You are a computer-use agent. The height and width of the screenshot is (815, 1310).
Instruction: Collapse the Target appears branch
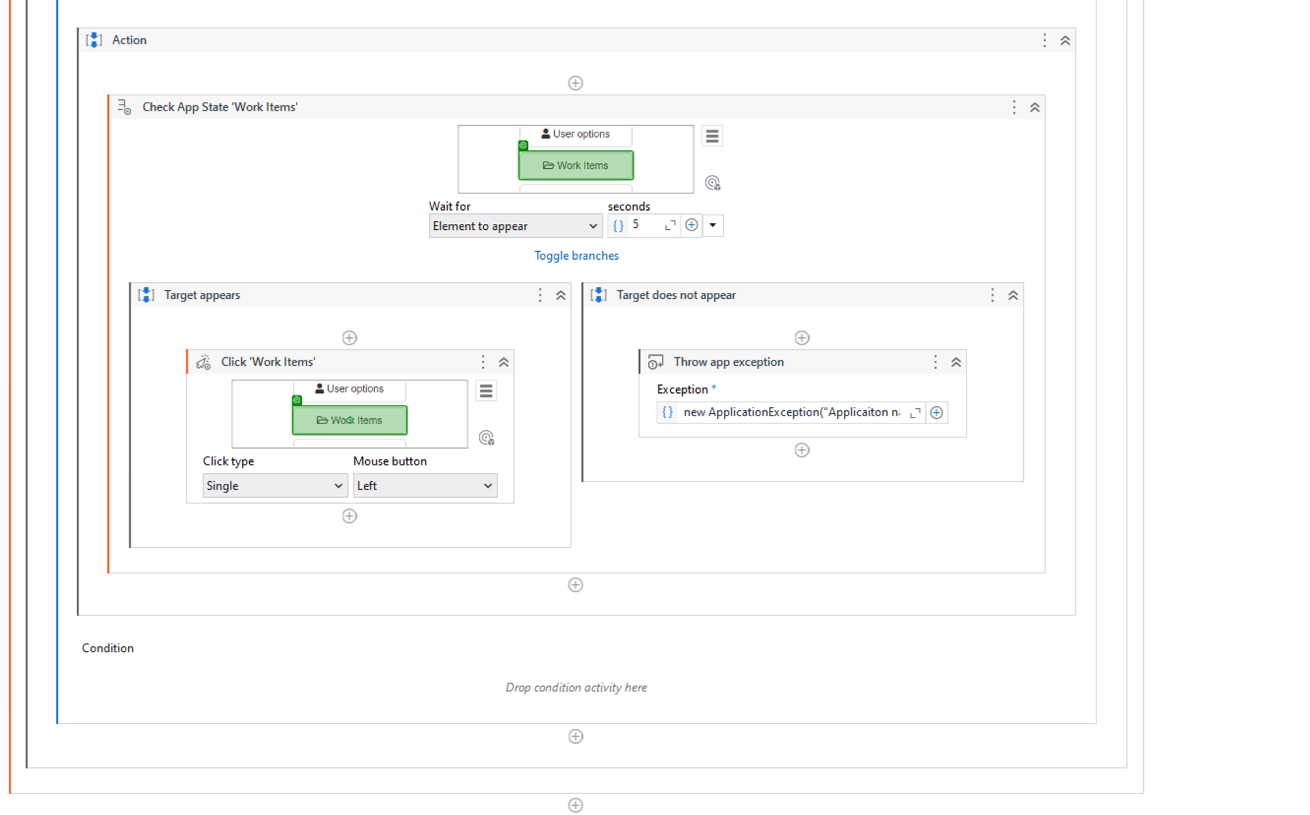click(561, 295)
